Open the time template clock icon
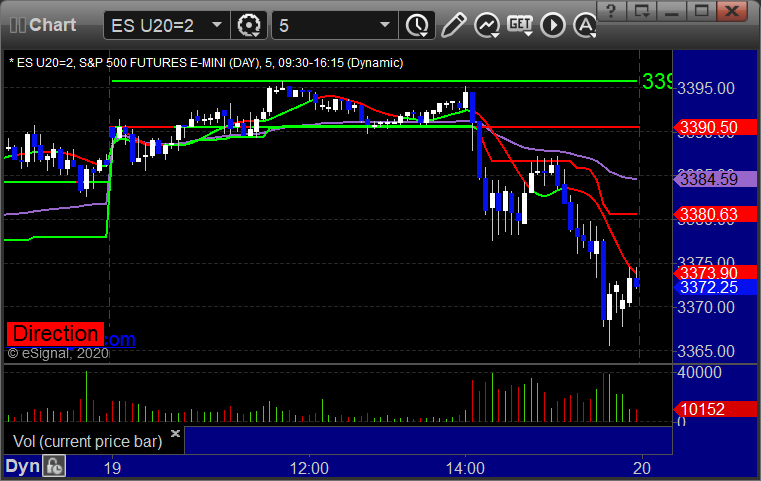 [x=417, y=25]
